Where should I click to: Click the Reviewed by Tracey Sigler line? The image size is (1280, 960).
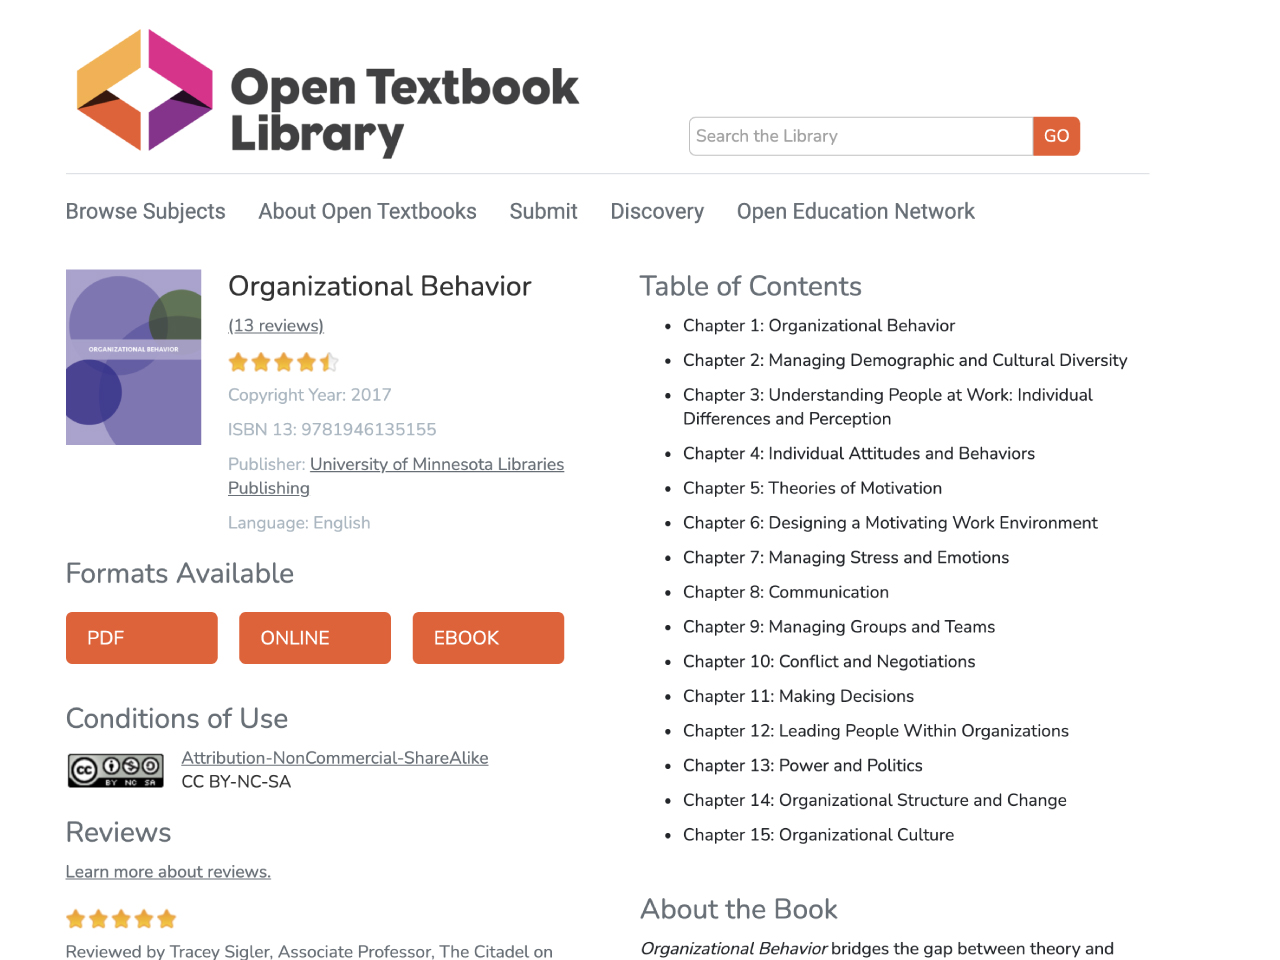click(309, 951)
